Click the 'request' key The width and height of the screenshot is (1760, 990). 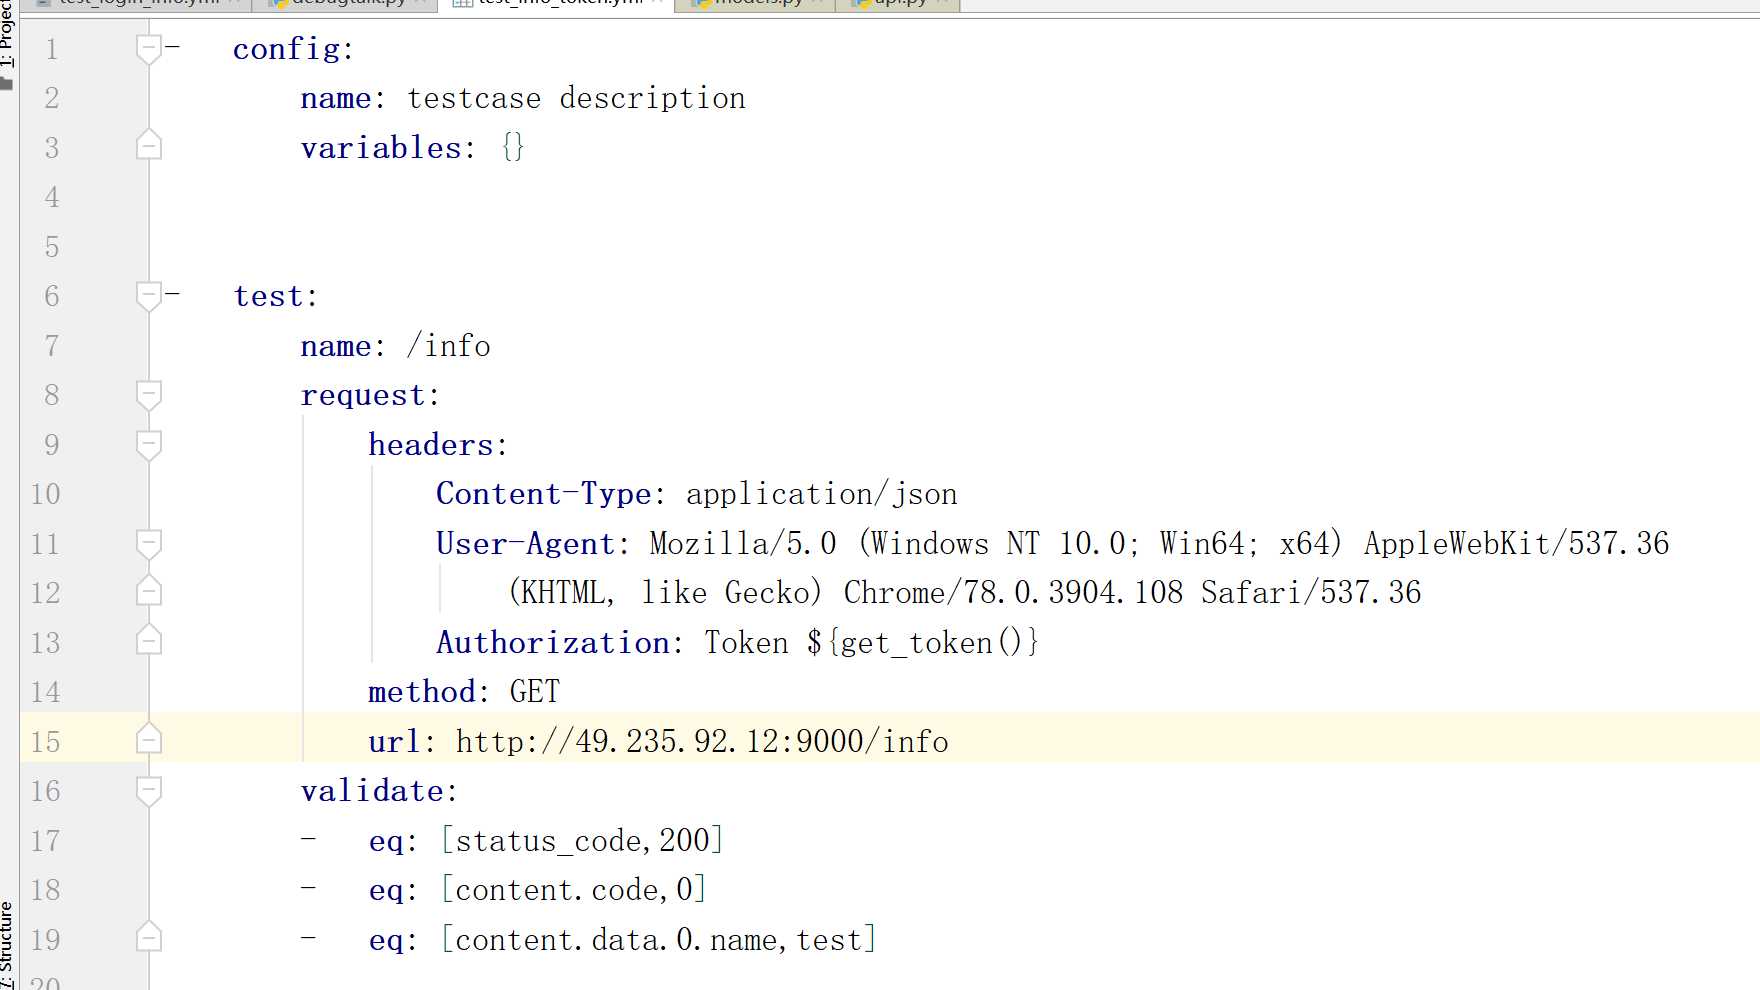pos(363,395)
